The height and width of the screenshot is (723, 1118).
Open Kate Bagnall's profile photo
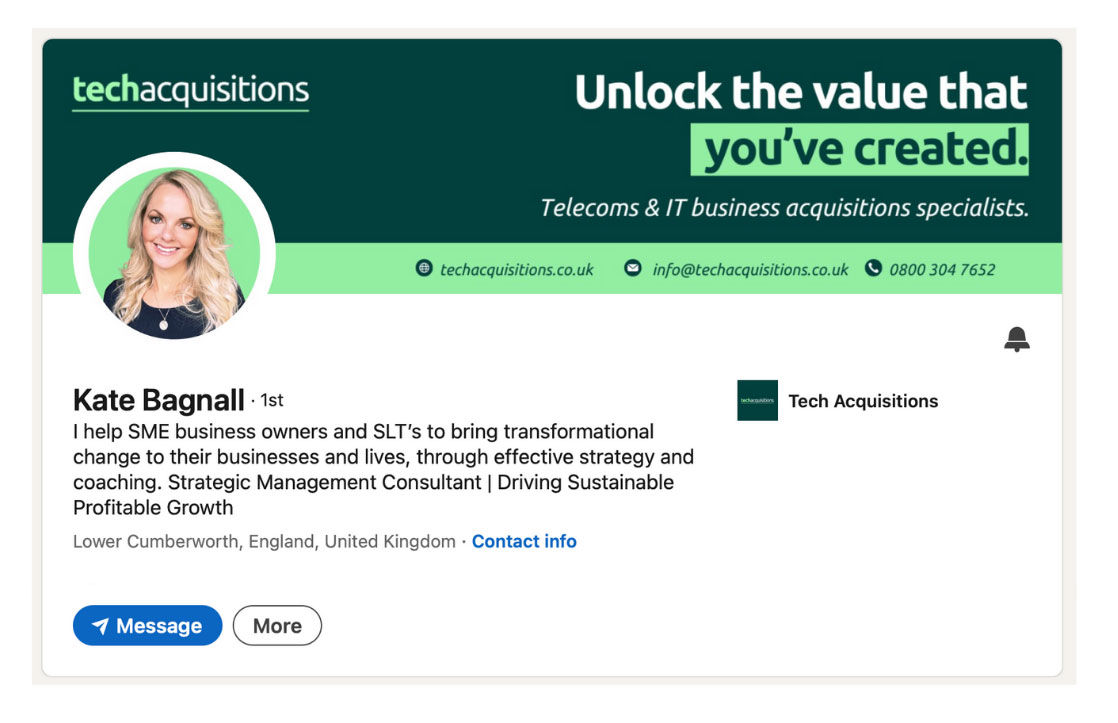tap(174, 252)
